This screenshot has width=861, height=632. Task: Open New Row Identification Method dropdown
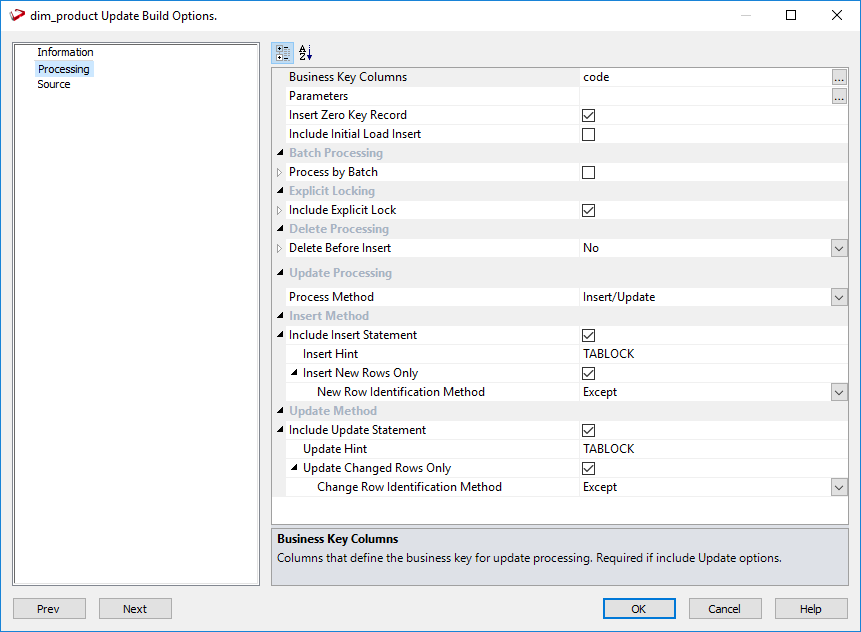[x=839, y=392]
